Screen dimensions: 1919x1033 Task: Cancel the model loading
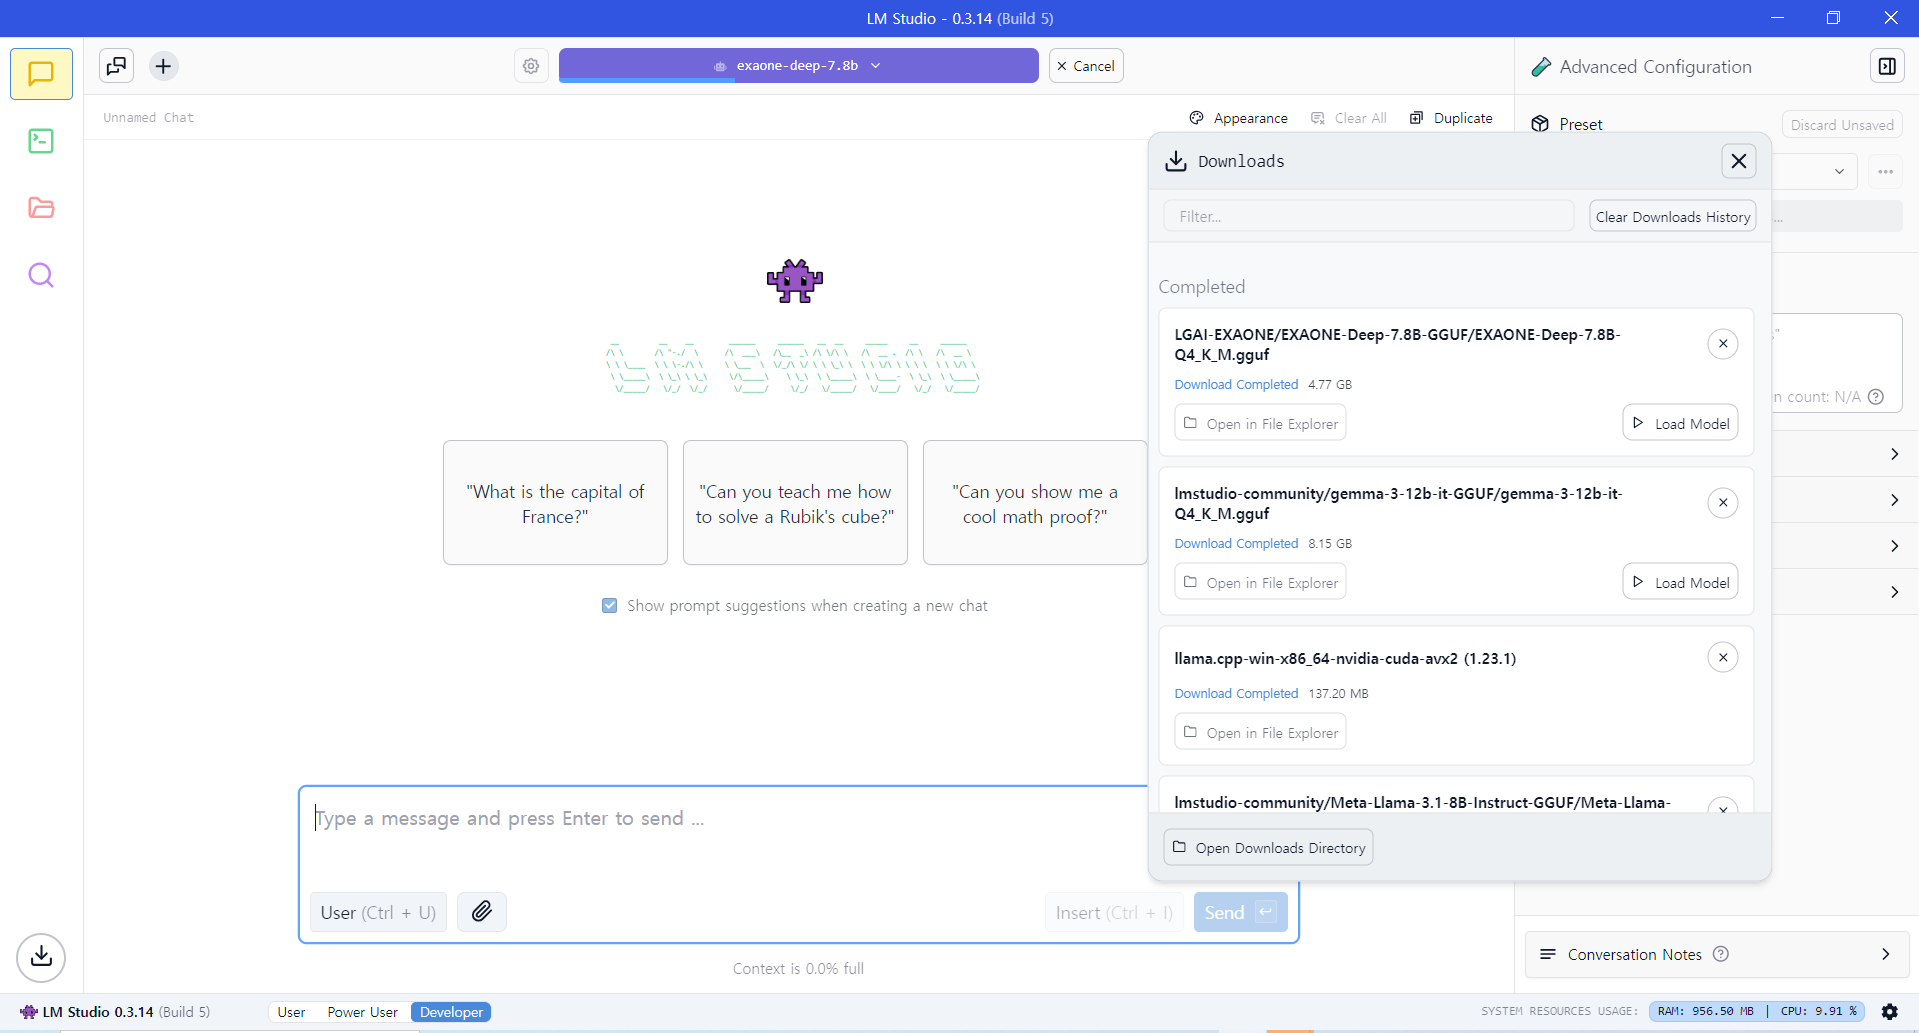point(1086,66)
